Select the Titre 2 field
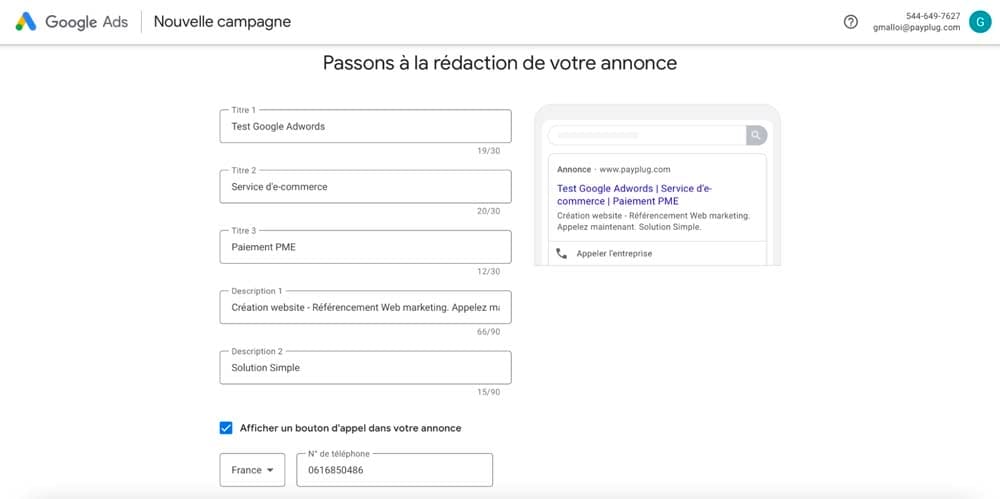The width and height of the screenshot is (1000, 499). 365,187
